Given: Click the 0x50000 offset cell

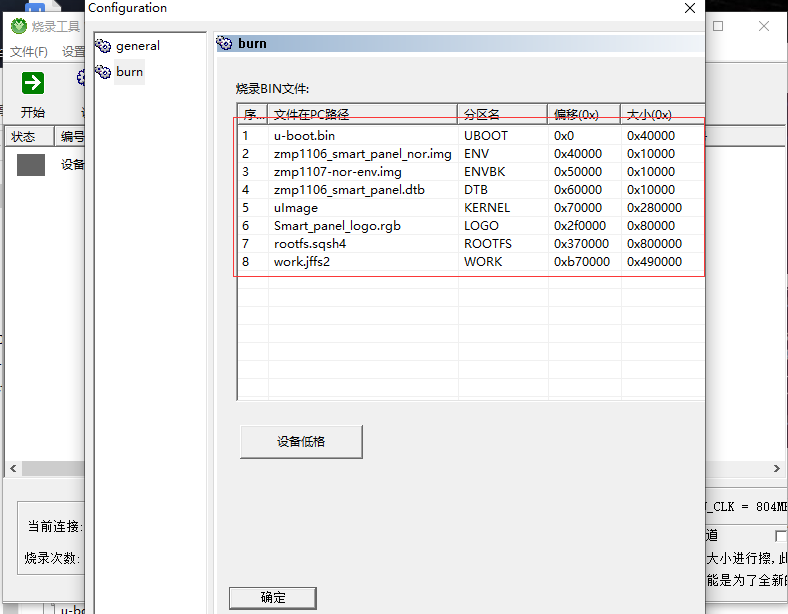Looking at the screenshot, I should [578, 172].
